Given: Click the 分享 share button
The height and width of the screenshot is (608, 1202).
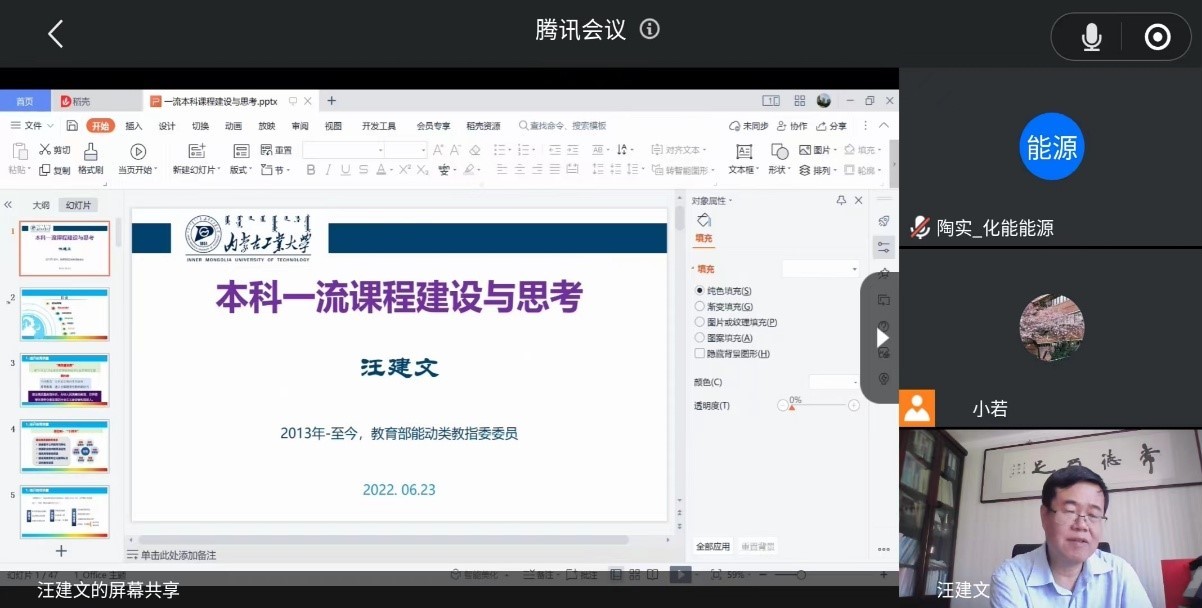Looking at the screenshot, I should (x=832, y=126).
